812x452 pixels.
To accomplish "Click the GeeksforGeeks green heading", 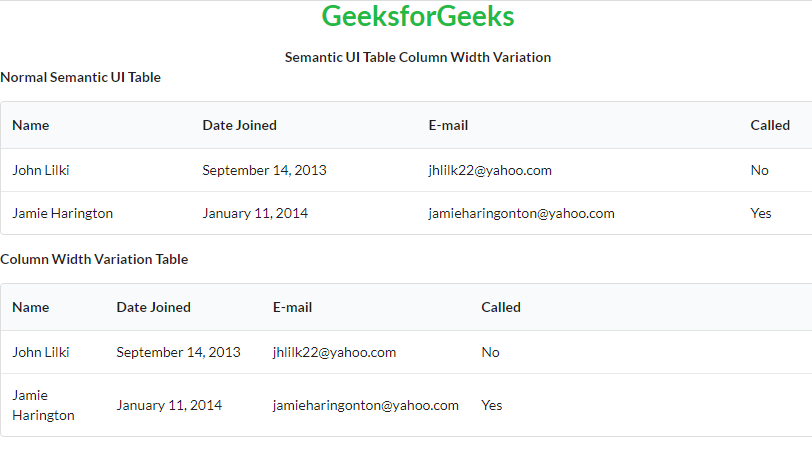I will [418, 17].
